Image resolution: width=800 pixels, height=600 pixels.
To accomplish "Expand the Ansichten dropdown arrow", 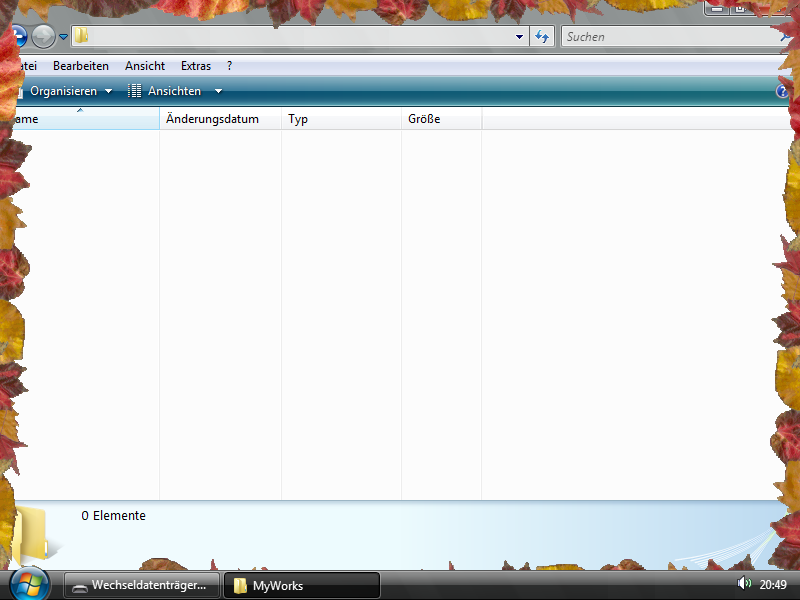I will [x=218, y=91].
